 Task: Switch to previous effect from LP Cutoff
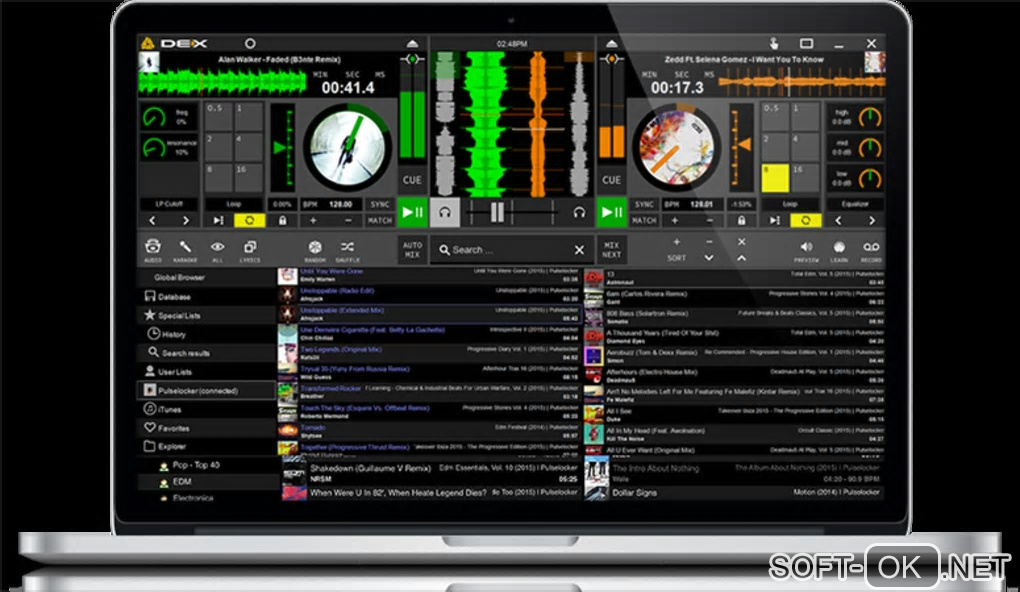pos(152,221)
